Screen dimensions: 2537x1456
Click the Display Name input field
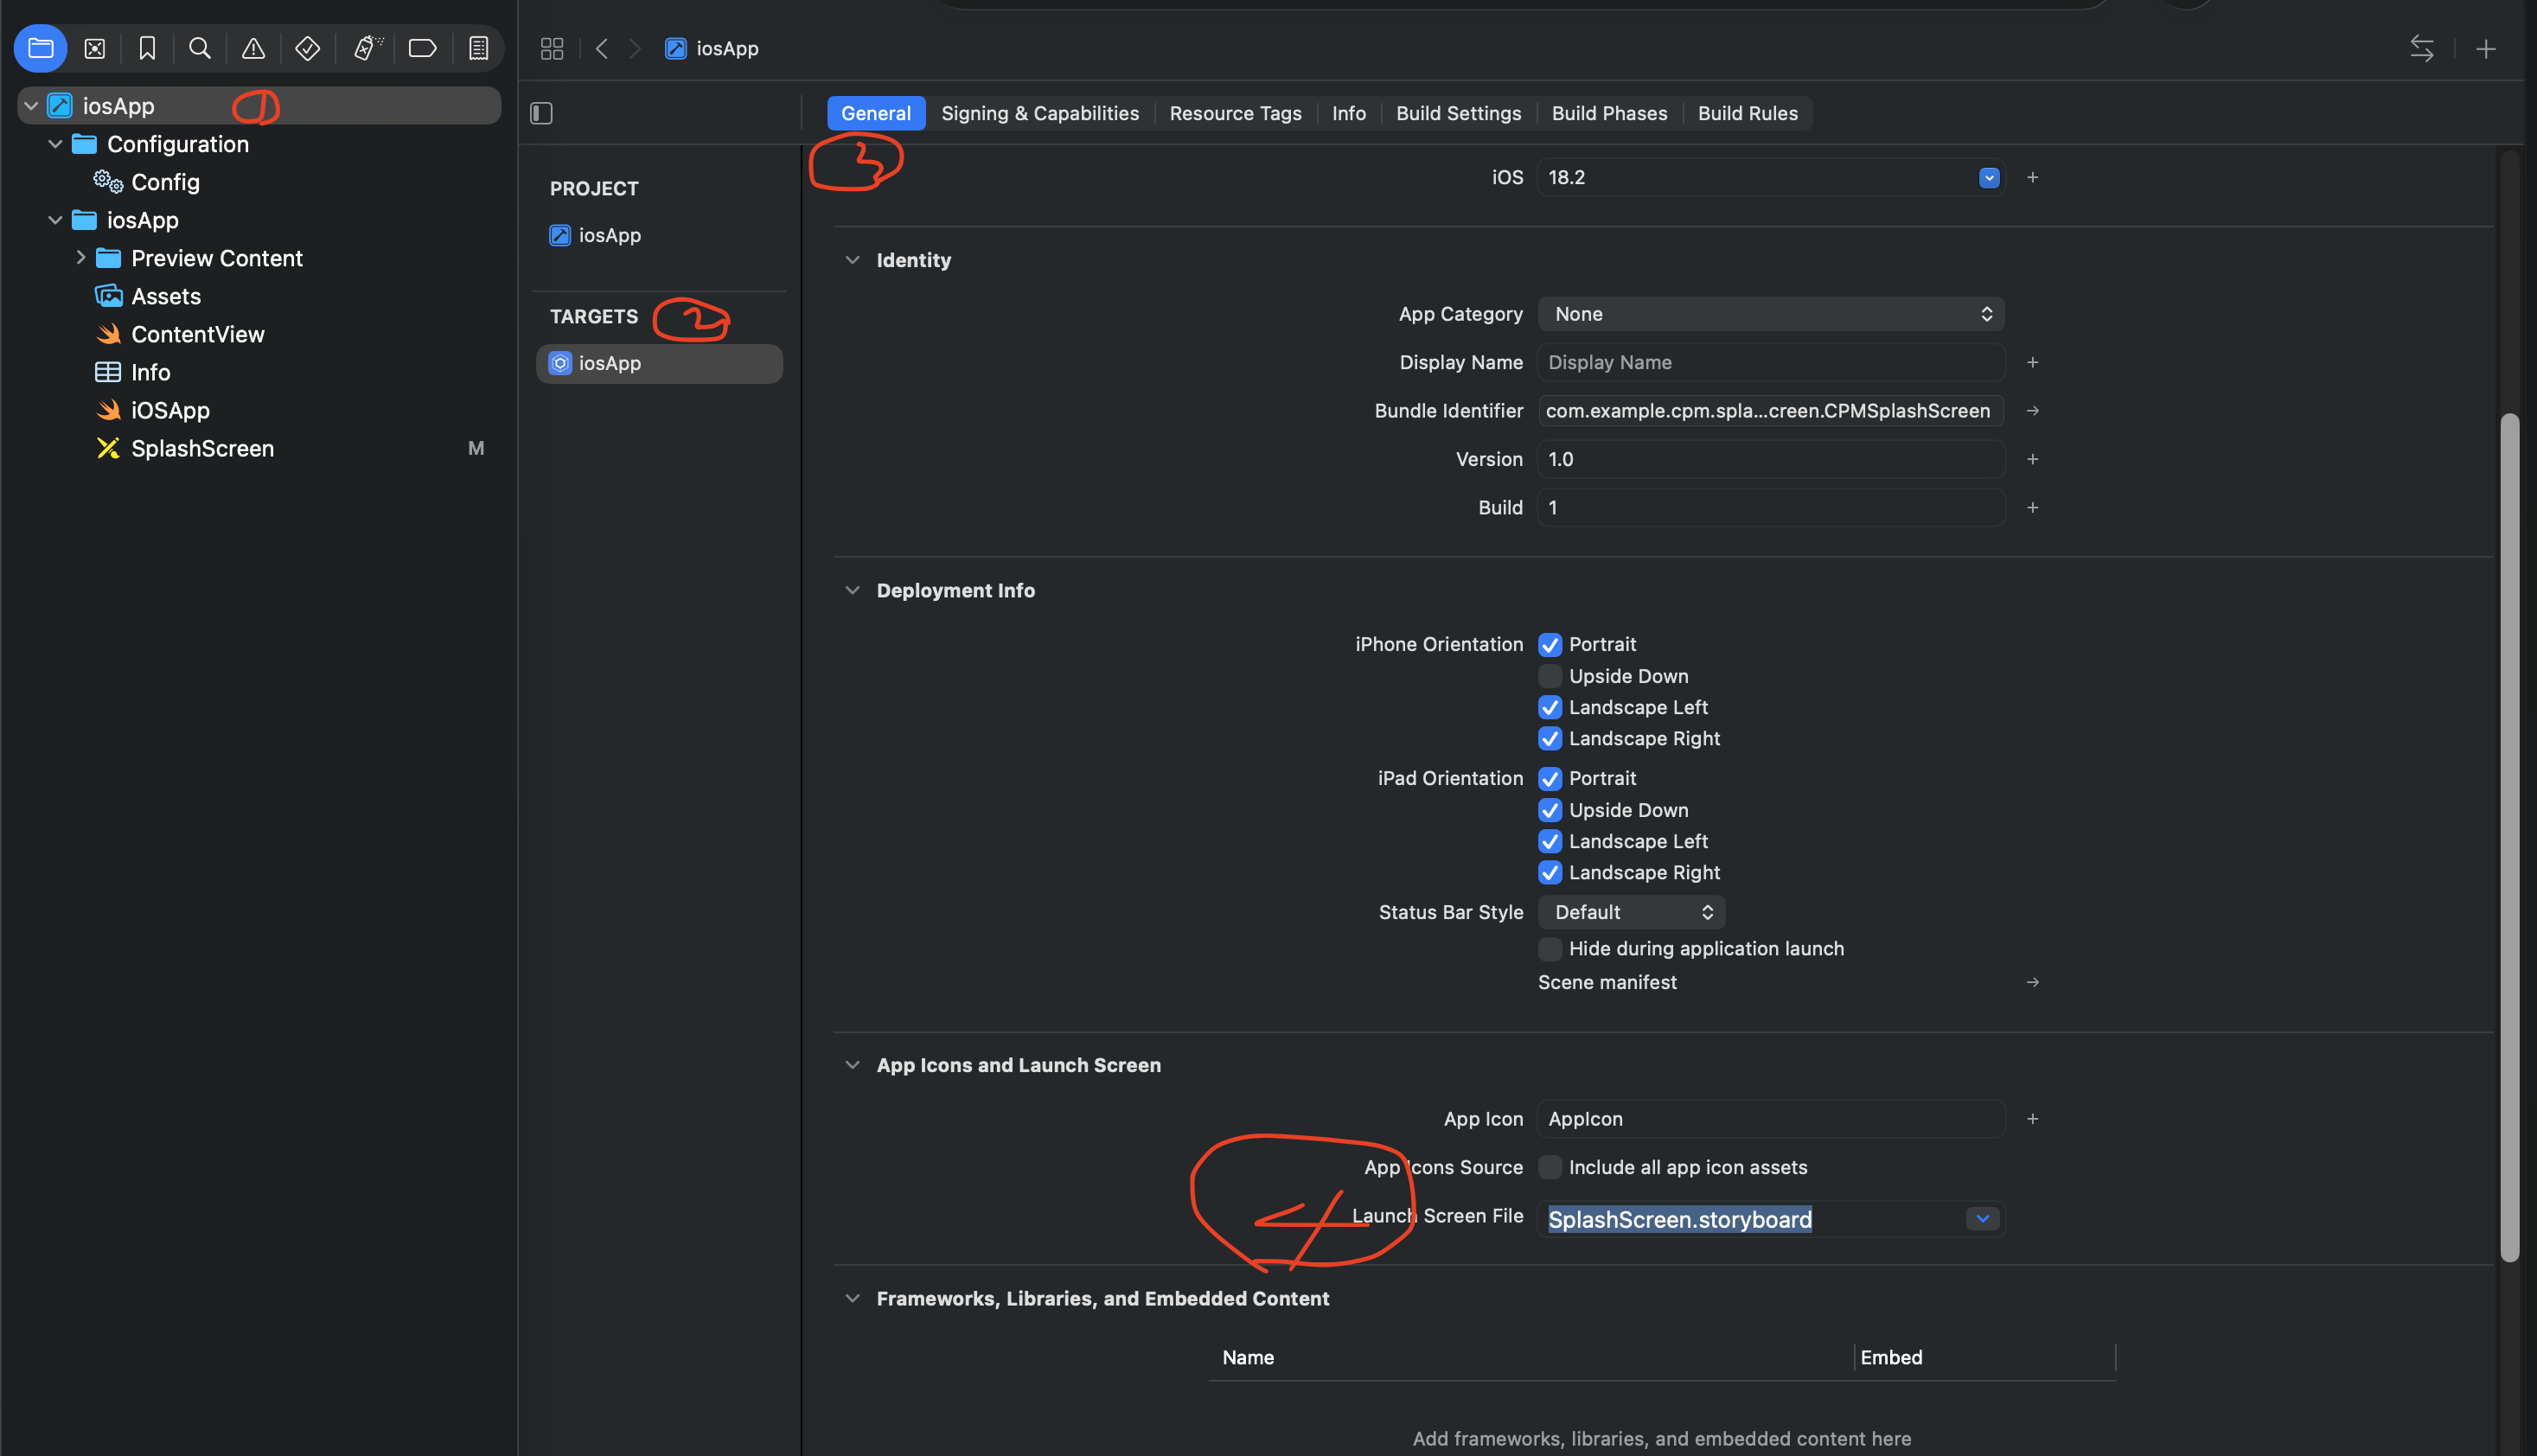(1770, 362)
